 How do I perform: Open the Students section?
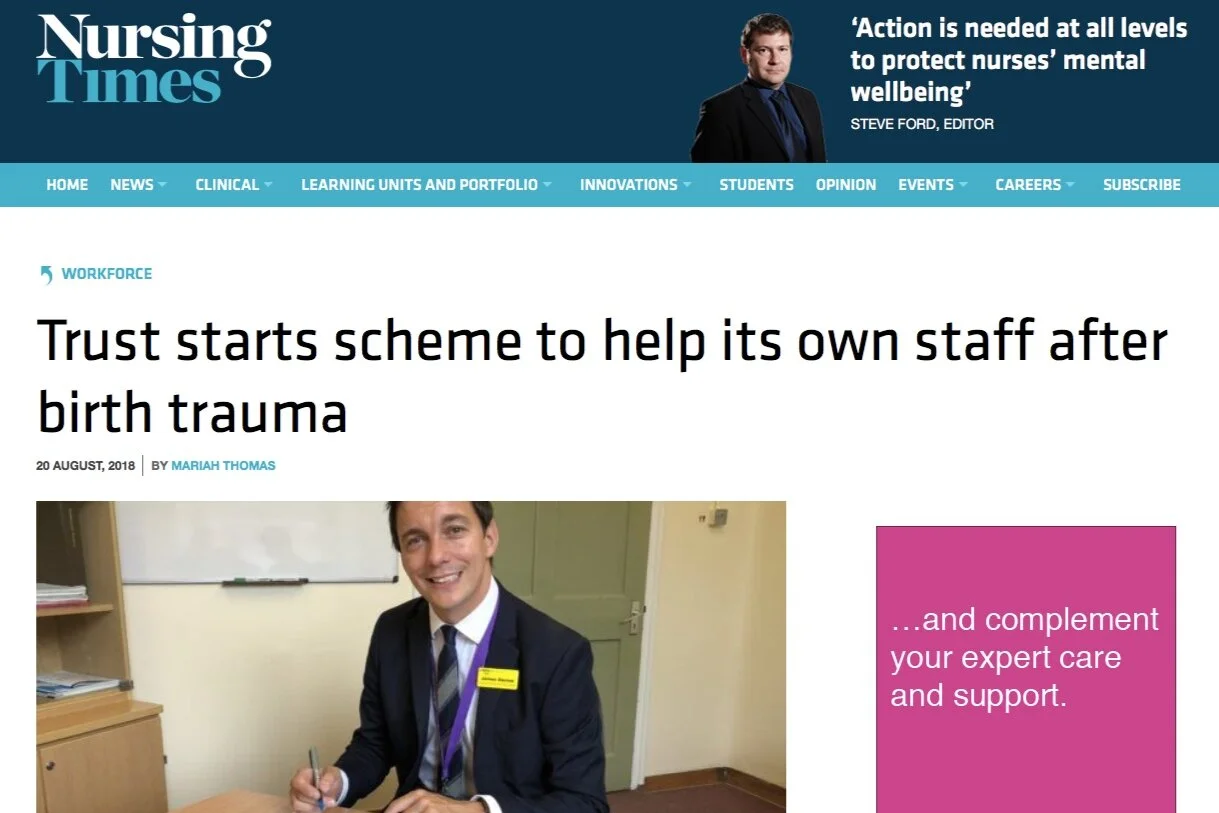pos(756,185)
